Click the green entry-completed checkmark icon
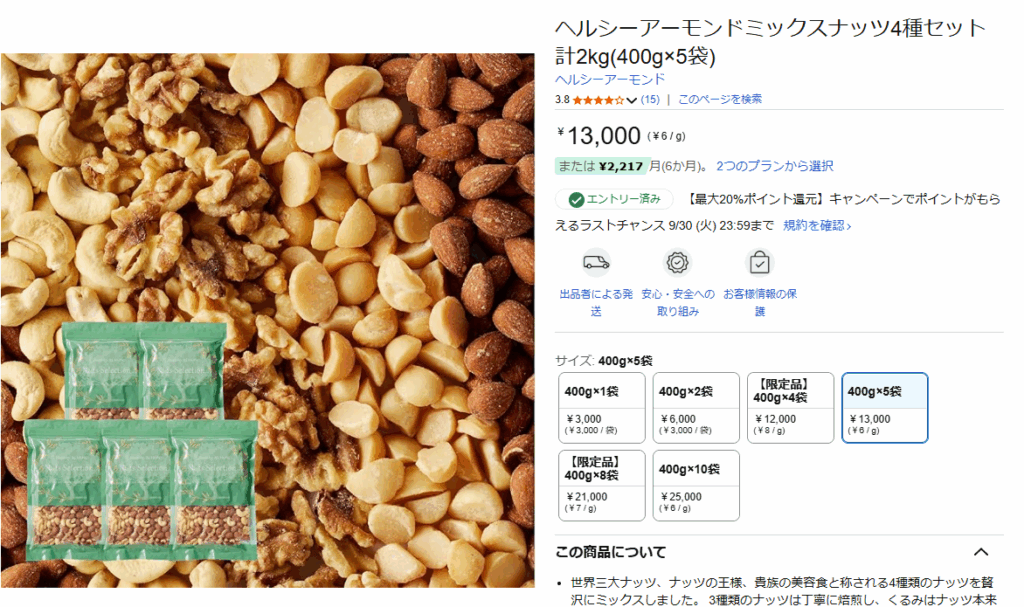This screenshot has width=1024, height=607. point(576,199)
